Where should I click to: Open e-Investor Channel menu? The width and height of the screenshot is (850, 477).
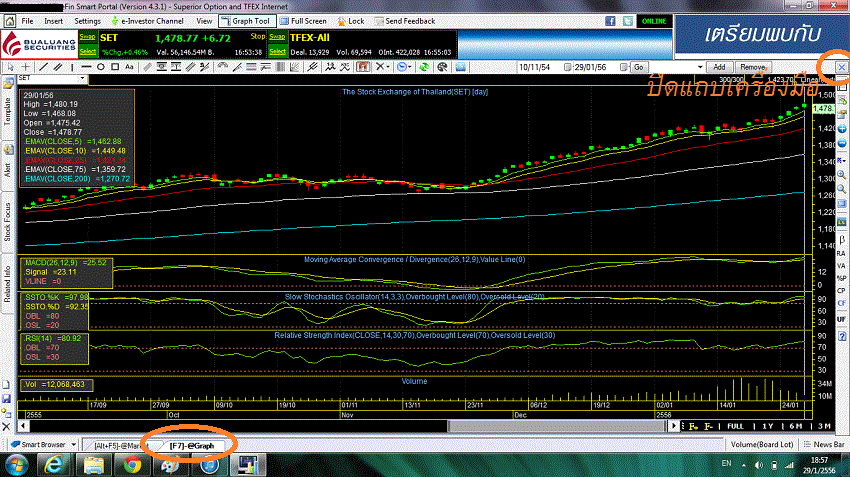148,21
